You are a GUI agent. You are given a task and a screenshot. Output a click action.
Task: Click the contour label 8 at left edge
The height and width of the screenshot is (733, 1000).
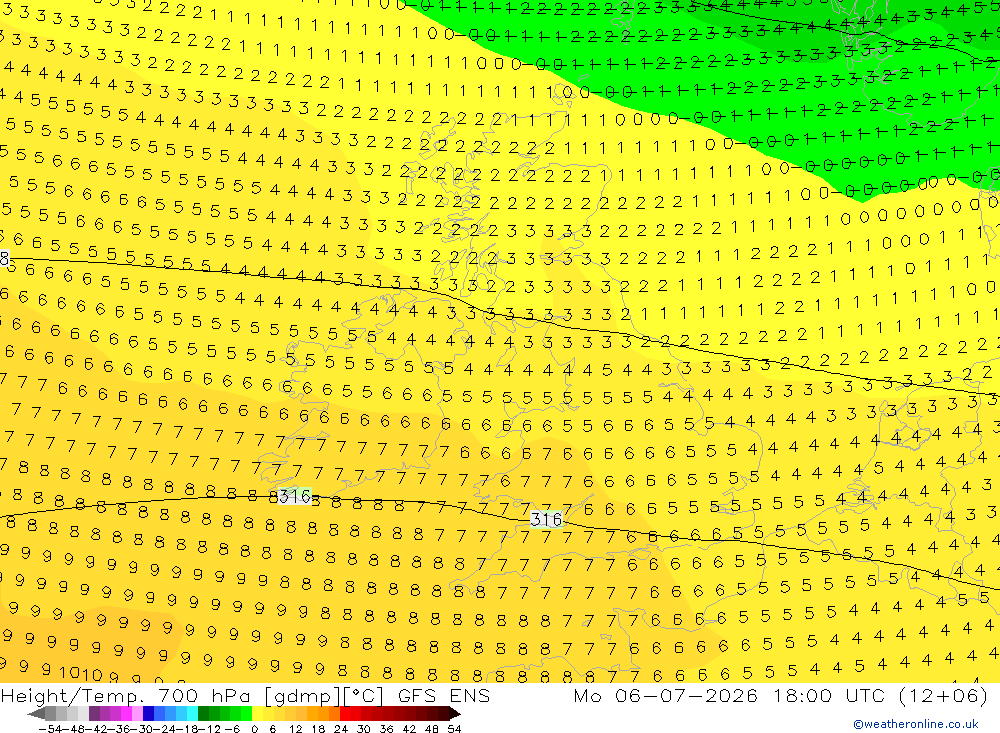coord(4,258)
